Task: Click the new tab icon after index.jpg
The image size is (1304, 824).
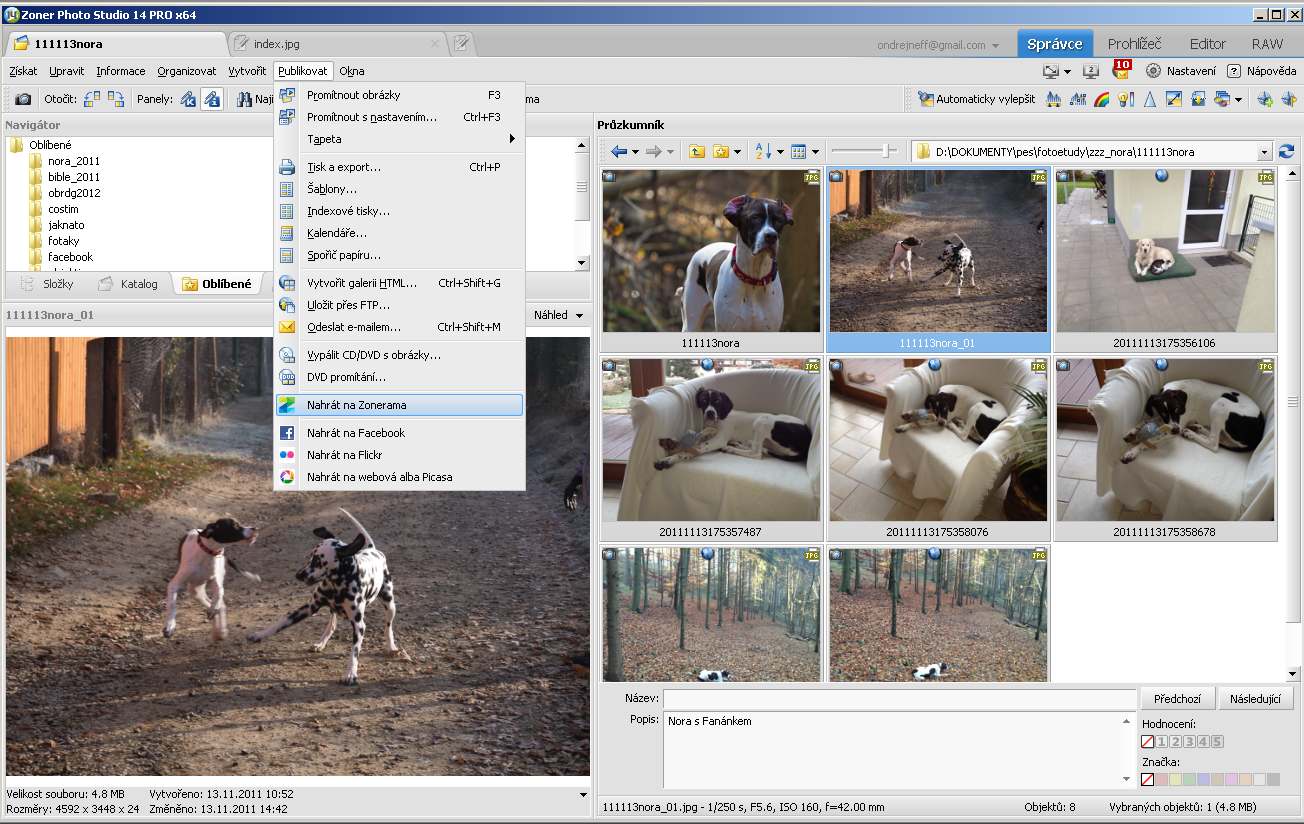Action: (x=461, y=44)
